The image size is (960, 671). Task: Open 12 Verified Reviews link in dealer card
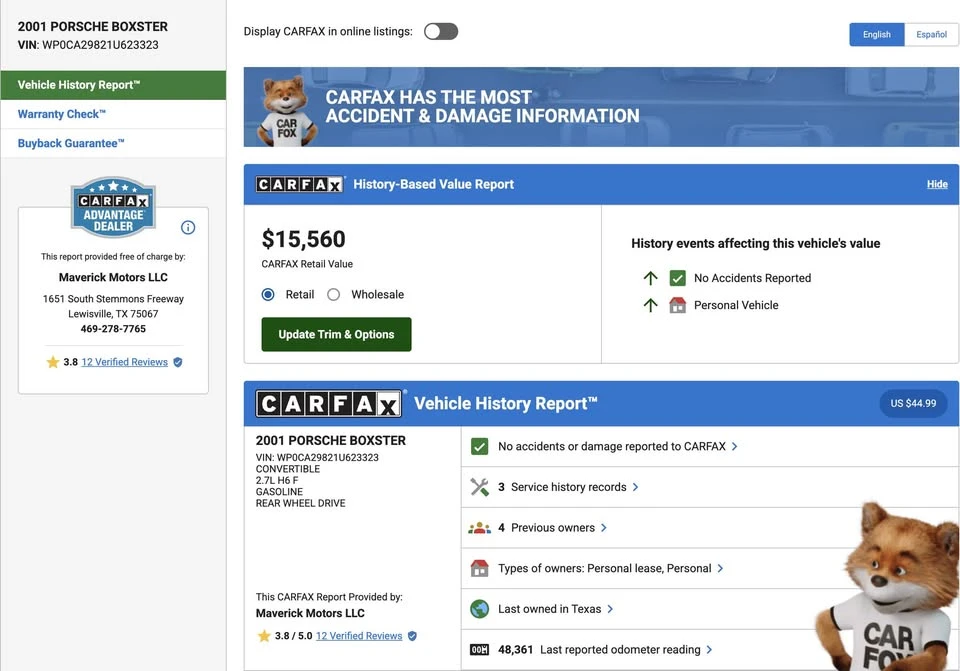click(124, 362)
